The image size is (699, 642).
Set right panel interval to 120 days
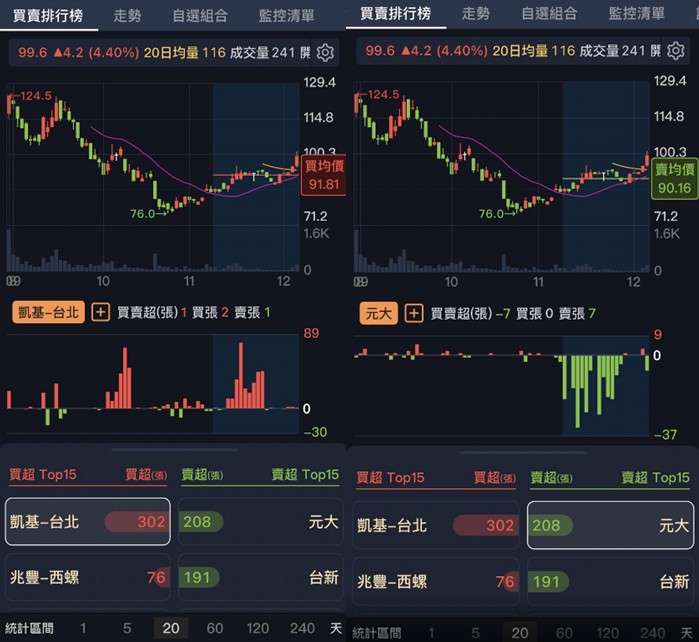click(x=608, y=632)
